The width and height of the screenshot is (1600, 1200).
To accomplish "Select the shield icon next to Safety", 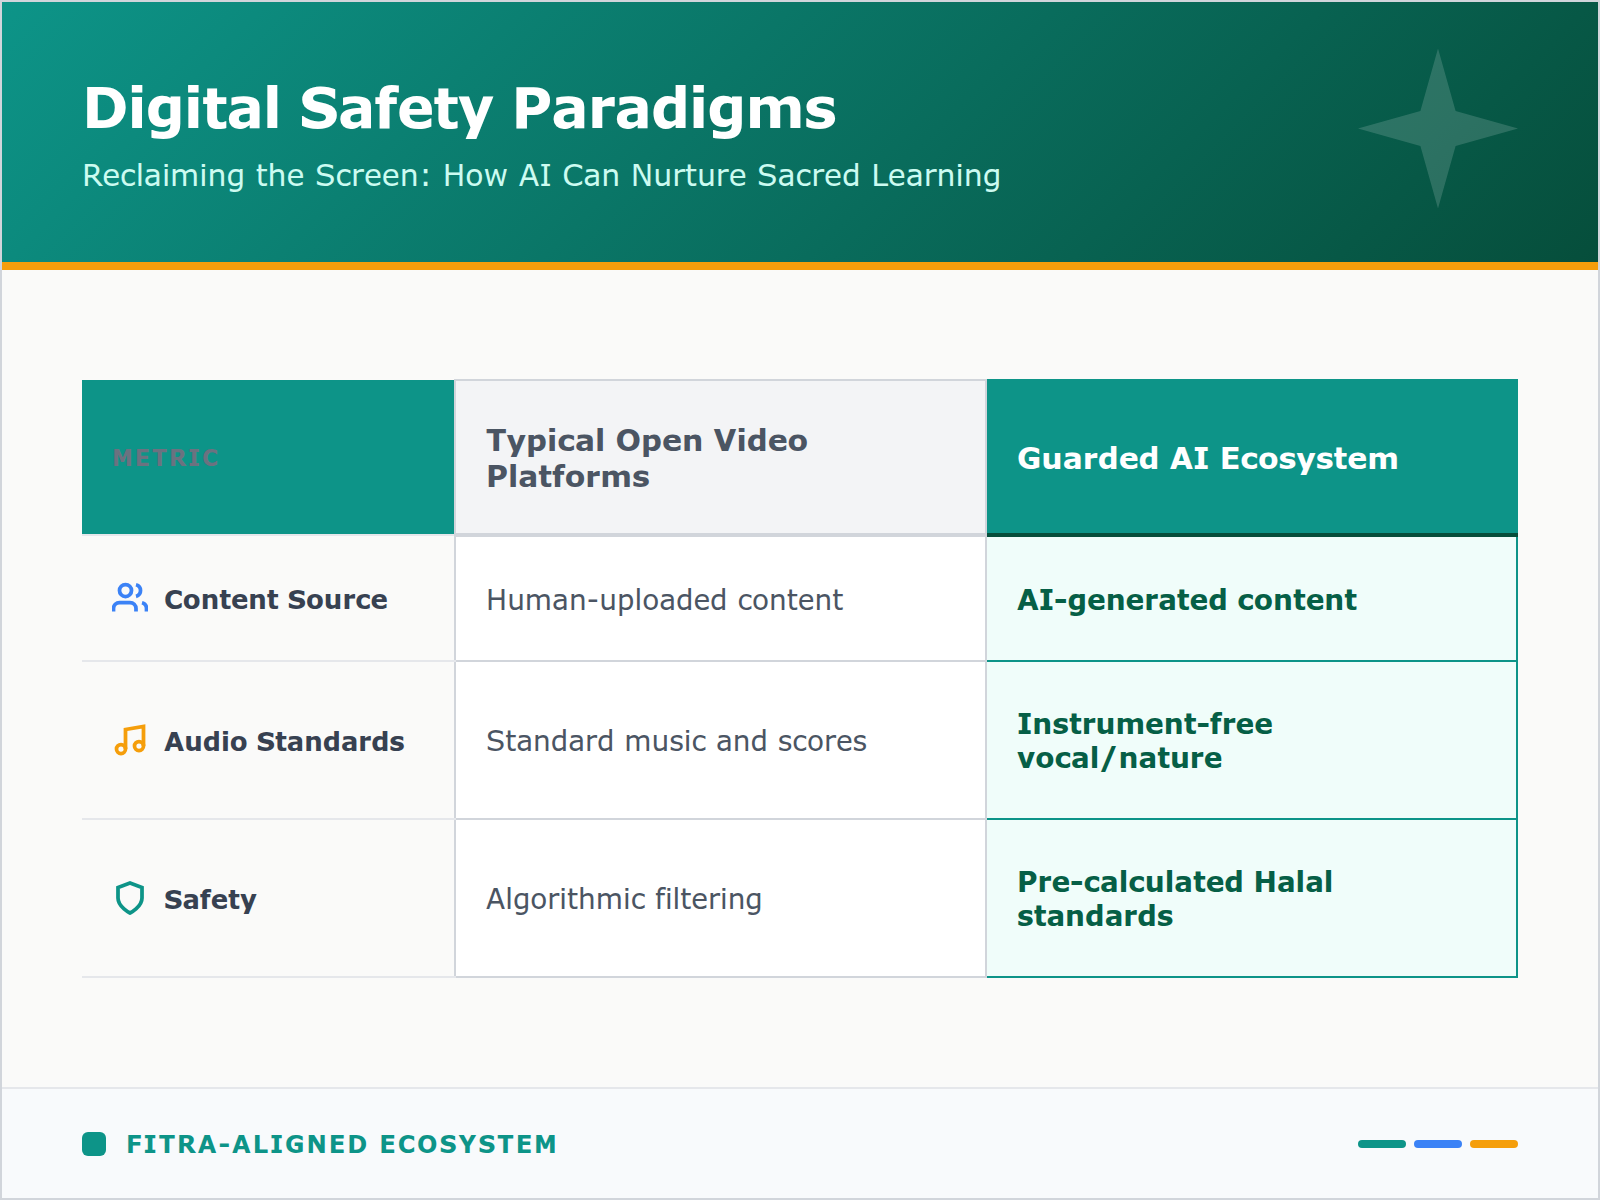I will pos(128,898).
